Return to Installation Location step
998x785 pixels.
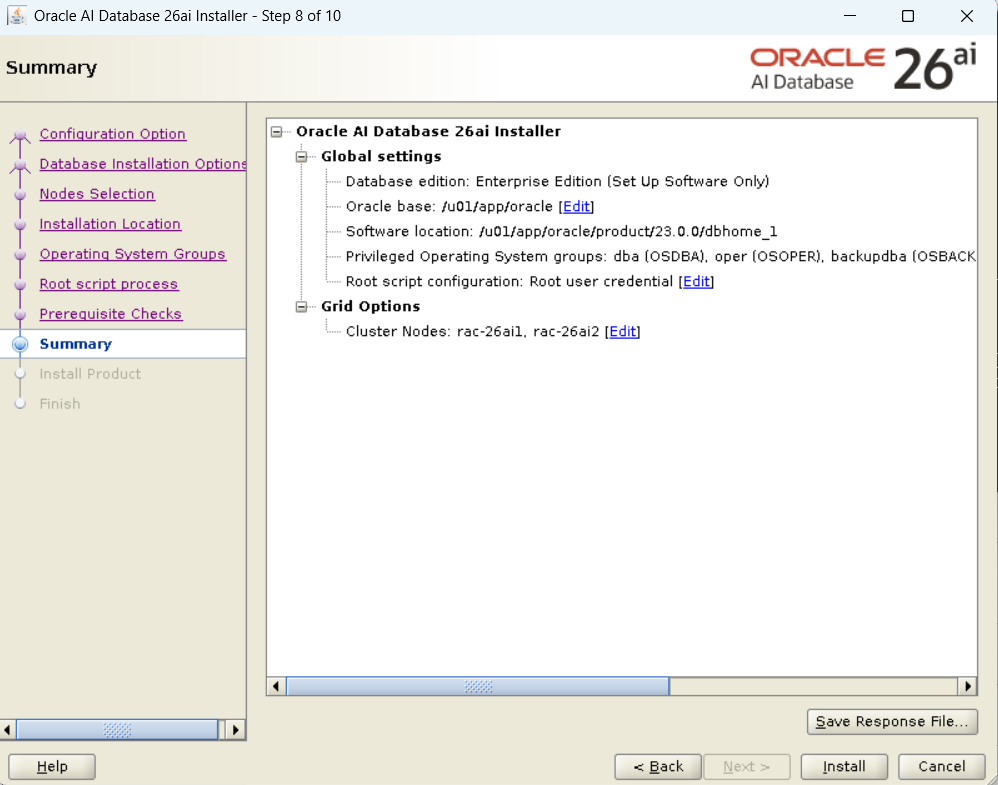tap(110, 224)
